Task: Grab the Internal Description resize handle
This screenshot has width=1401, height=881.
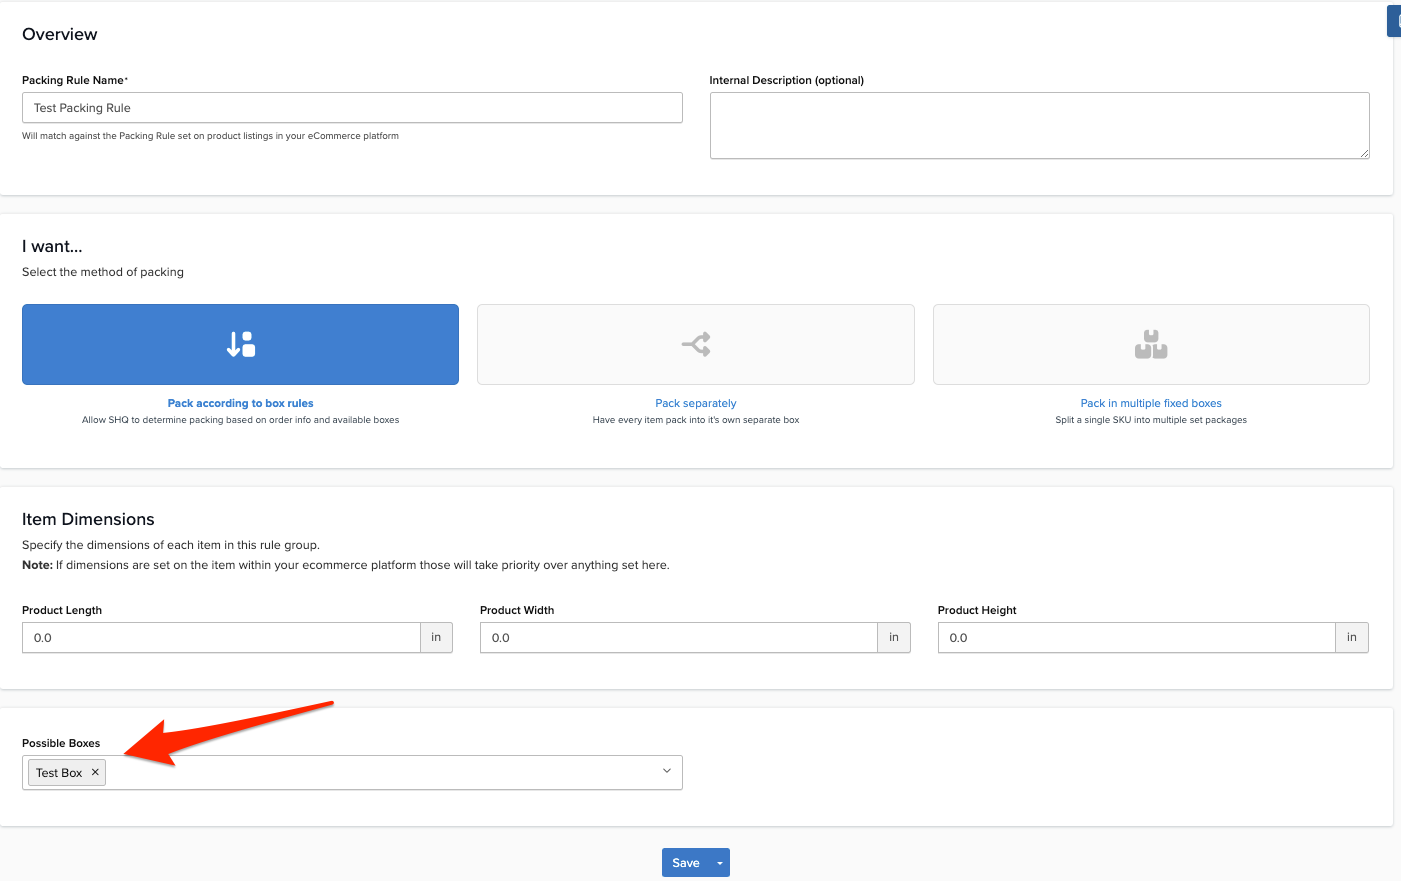Action: click(x=1364, y=154)
